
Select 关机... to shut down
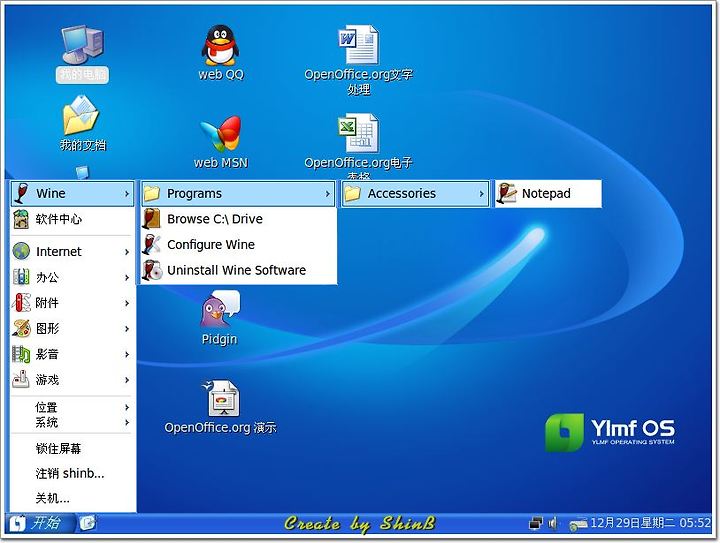72,498
